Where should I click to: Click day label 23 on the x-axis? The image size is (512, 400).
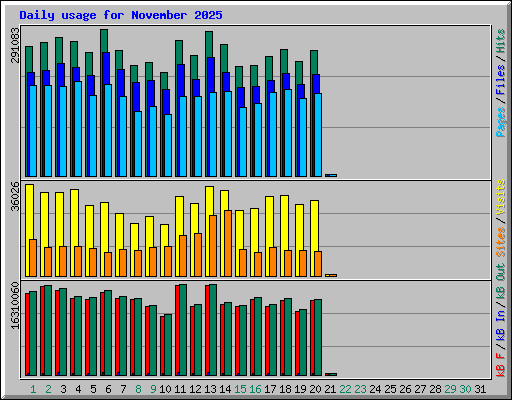tap(360, 389)
